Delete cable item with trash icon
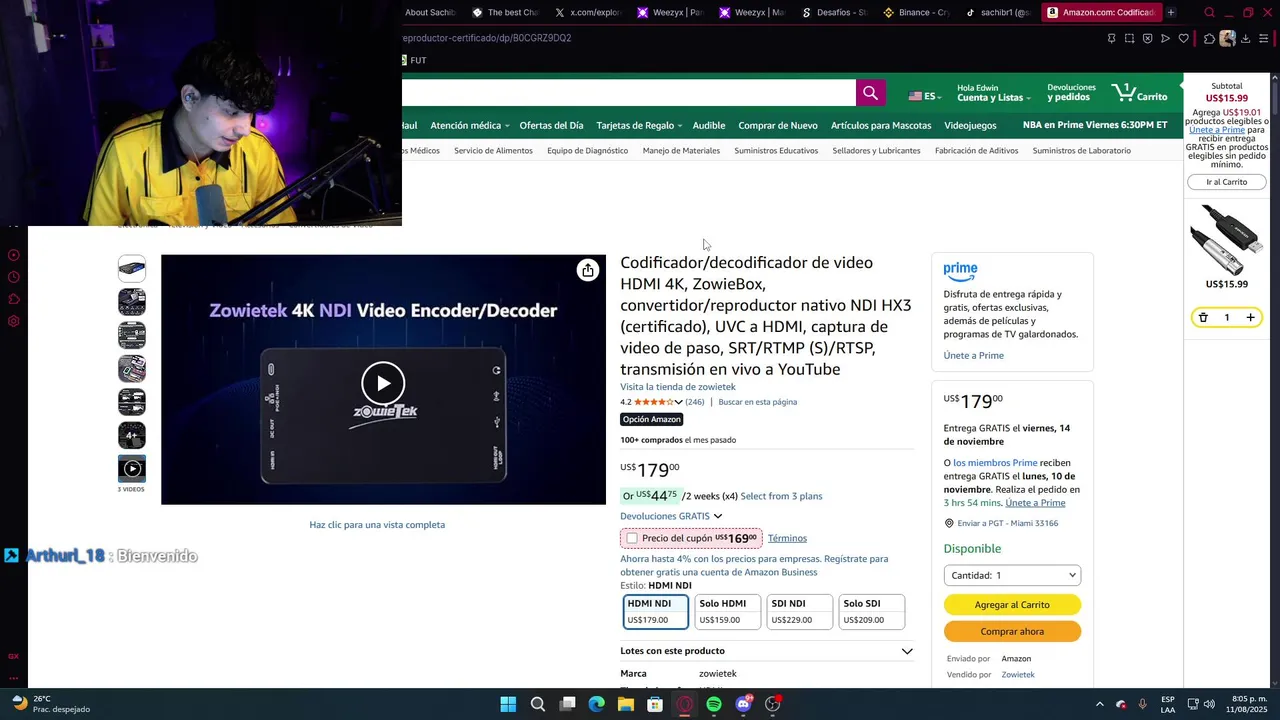The image size is (1280, 720). (x=1203, y=318)
